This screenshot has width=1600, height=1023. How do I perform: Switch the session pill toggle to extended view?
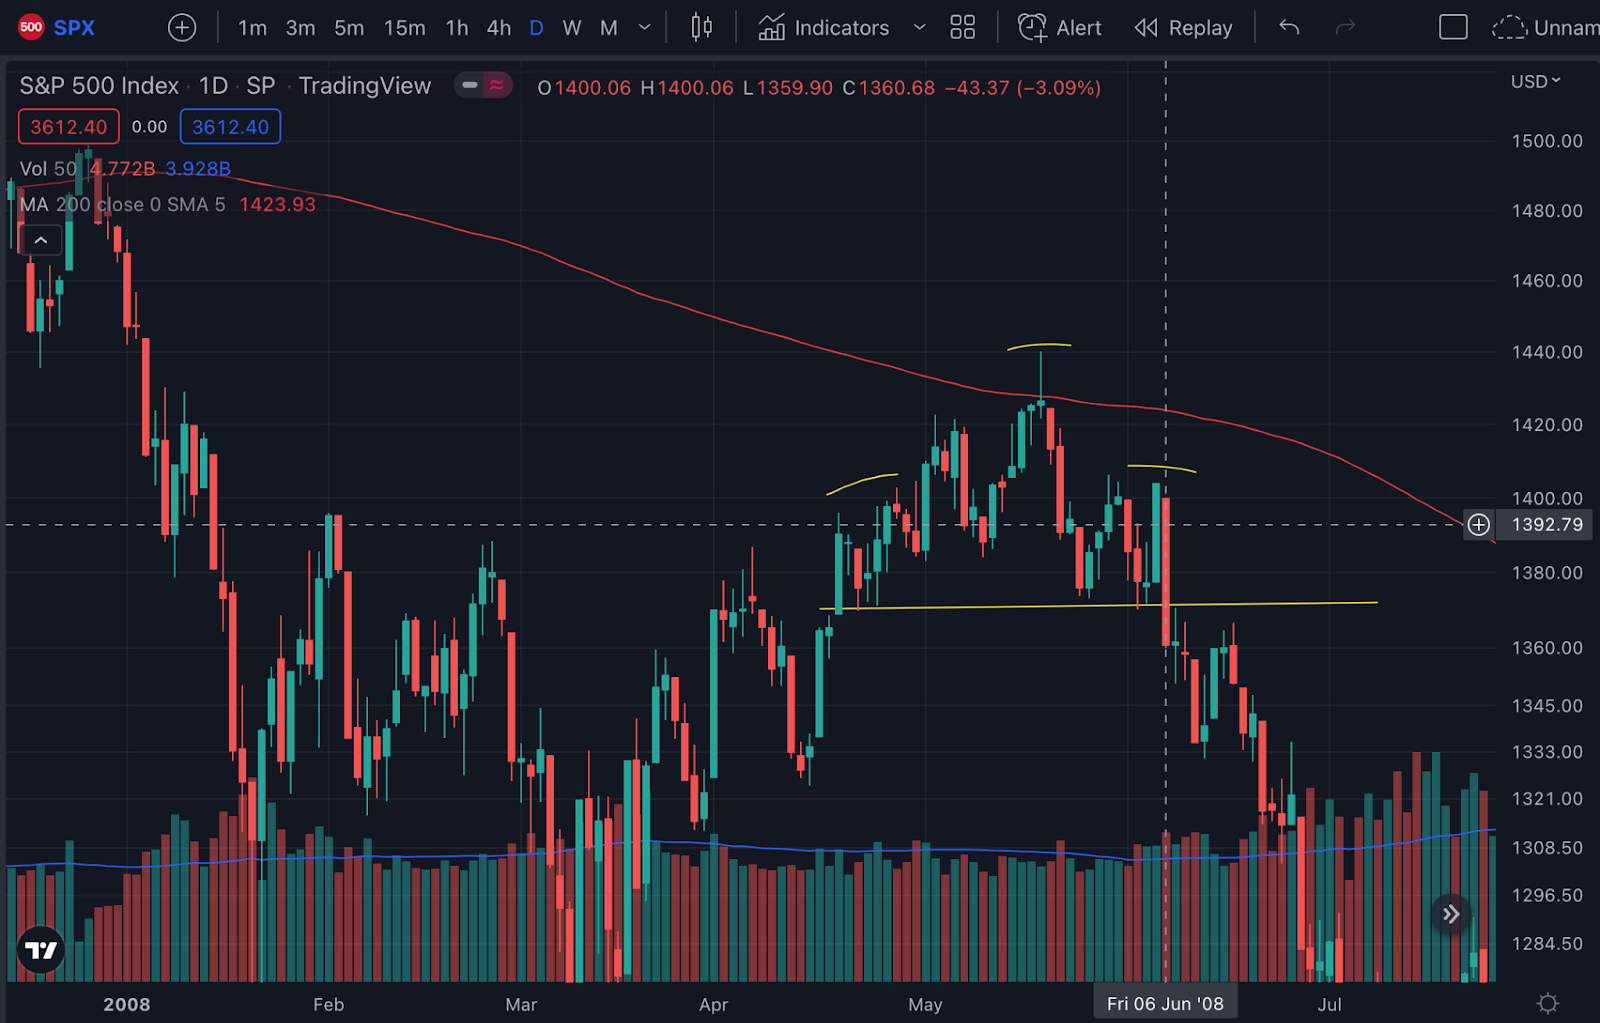(497, 86)
